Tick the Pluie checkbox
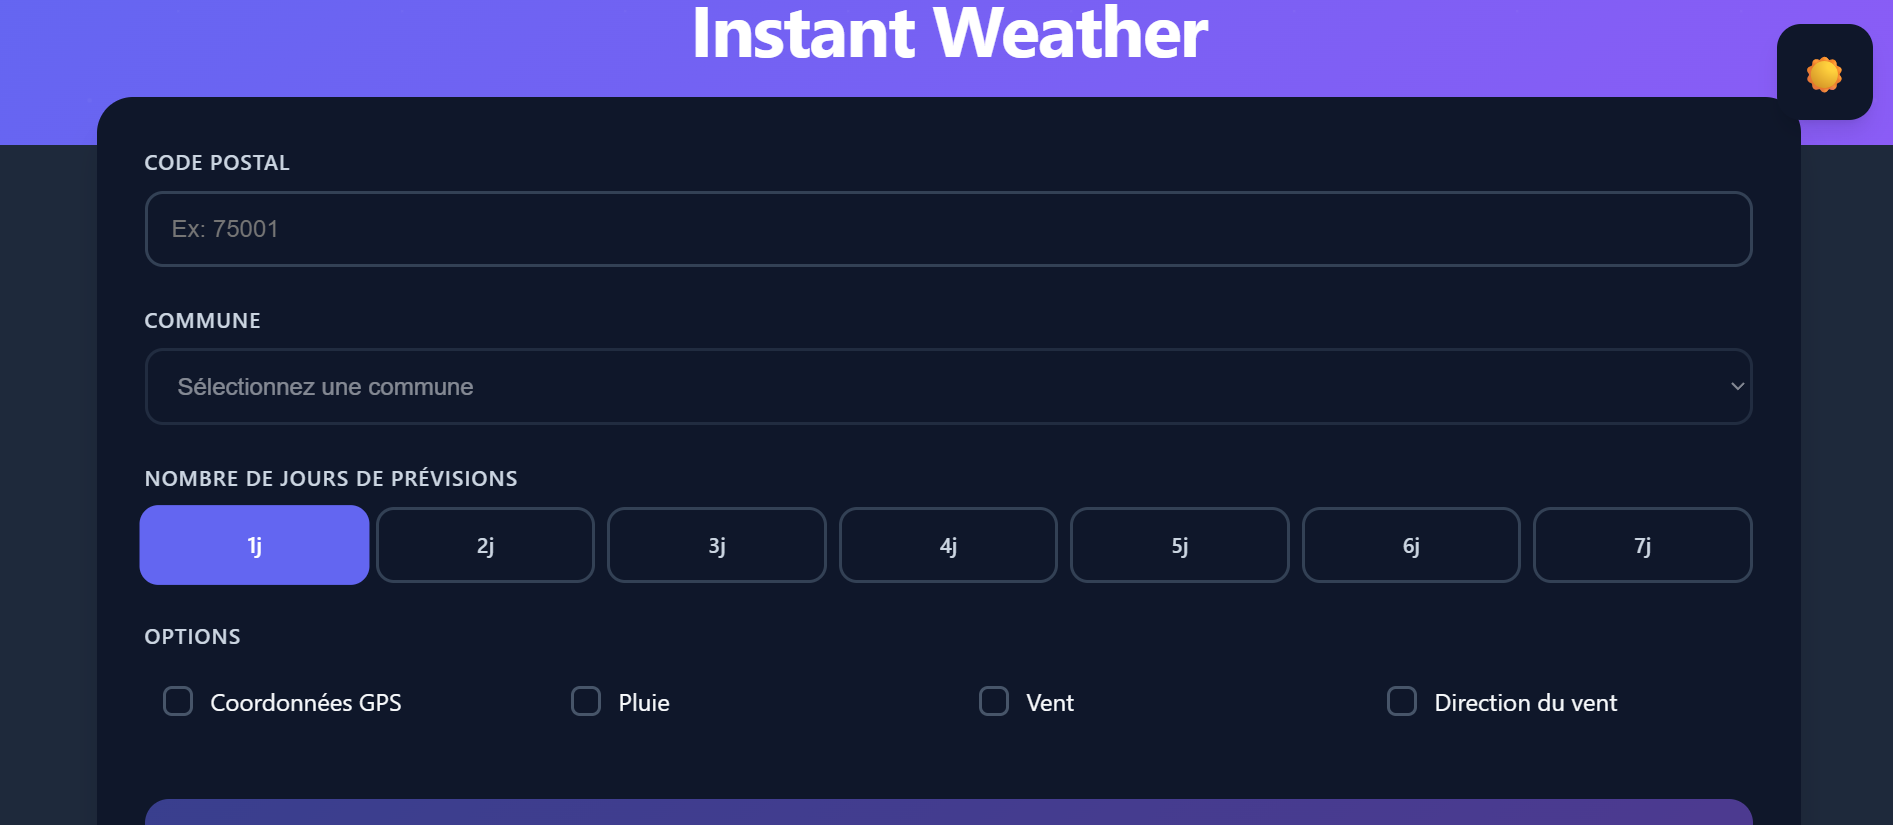The image size is (1893, 825). pos(586,701)
